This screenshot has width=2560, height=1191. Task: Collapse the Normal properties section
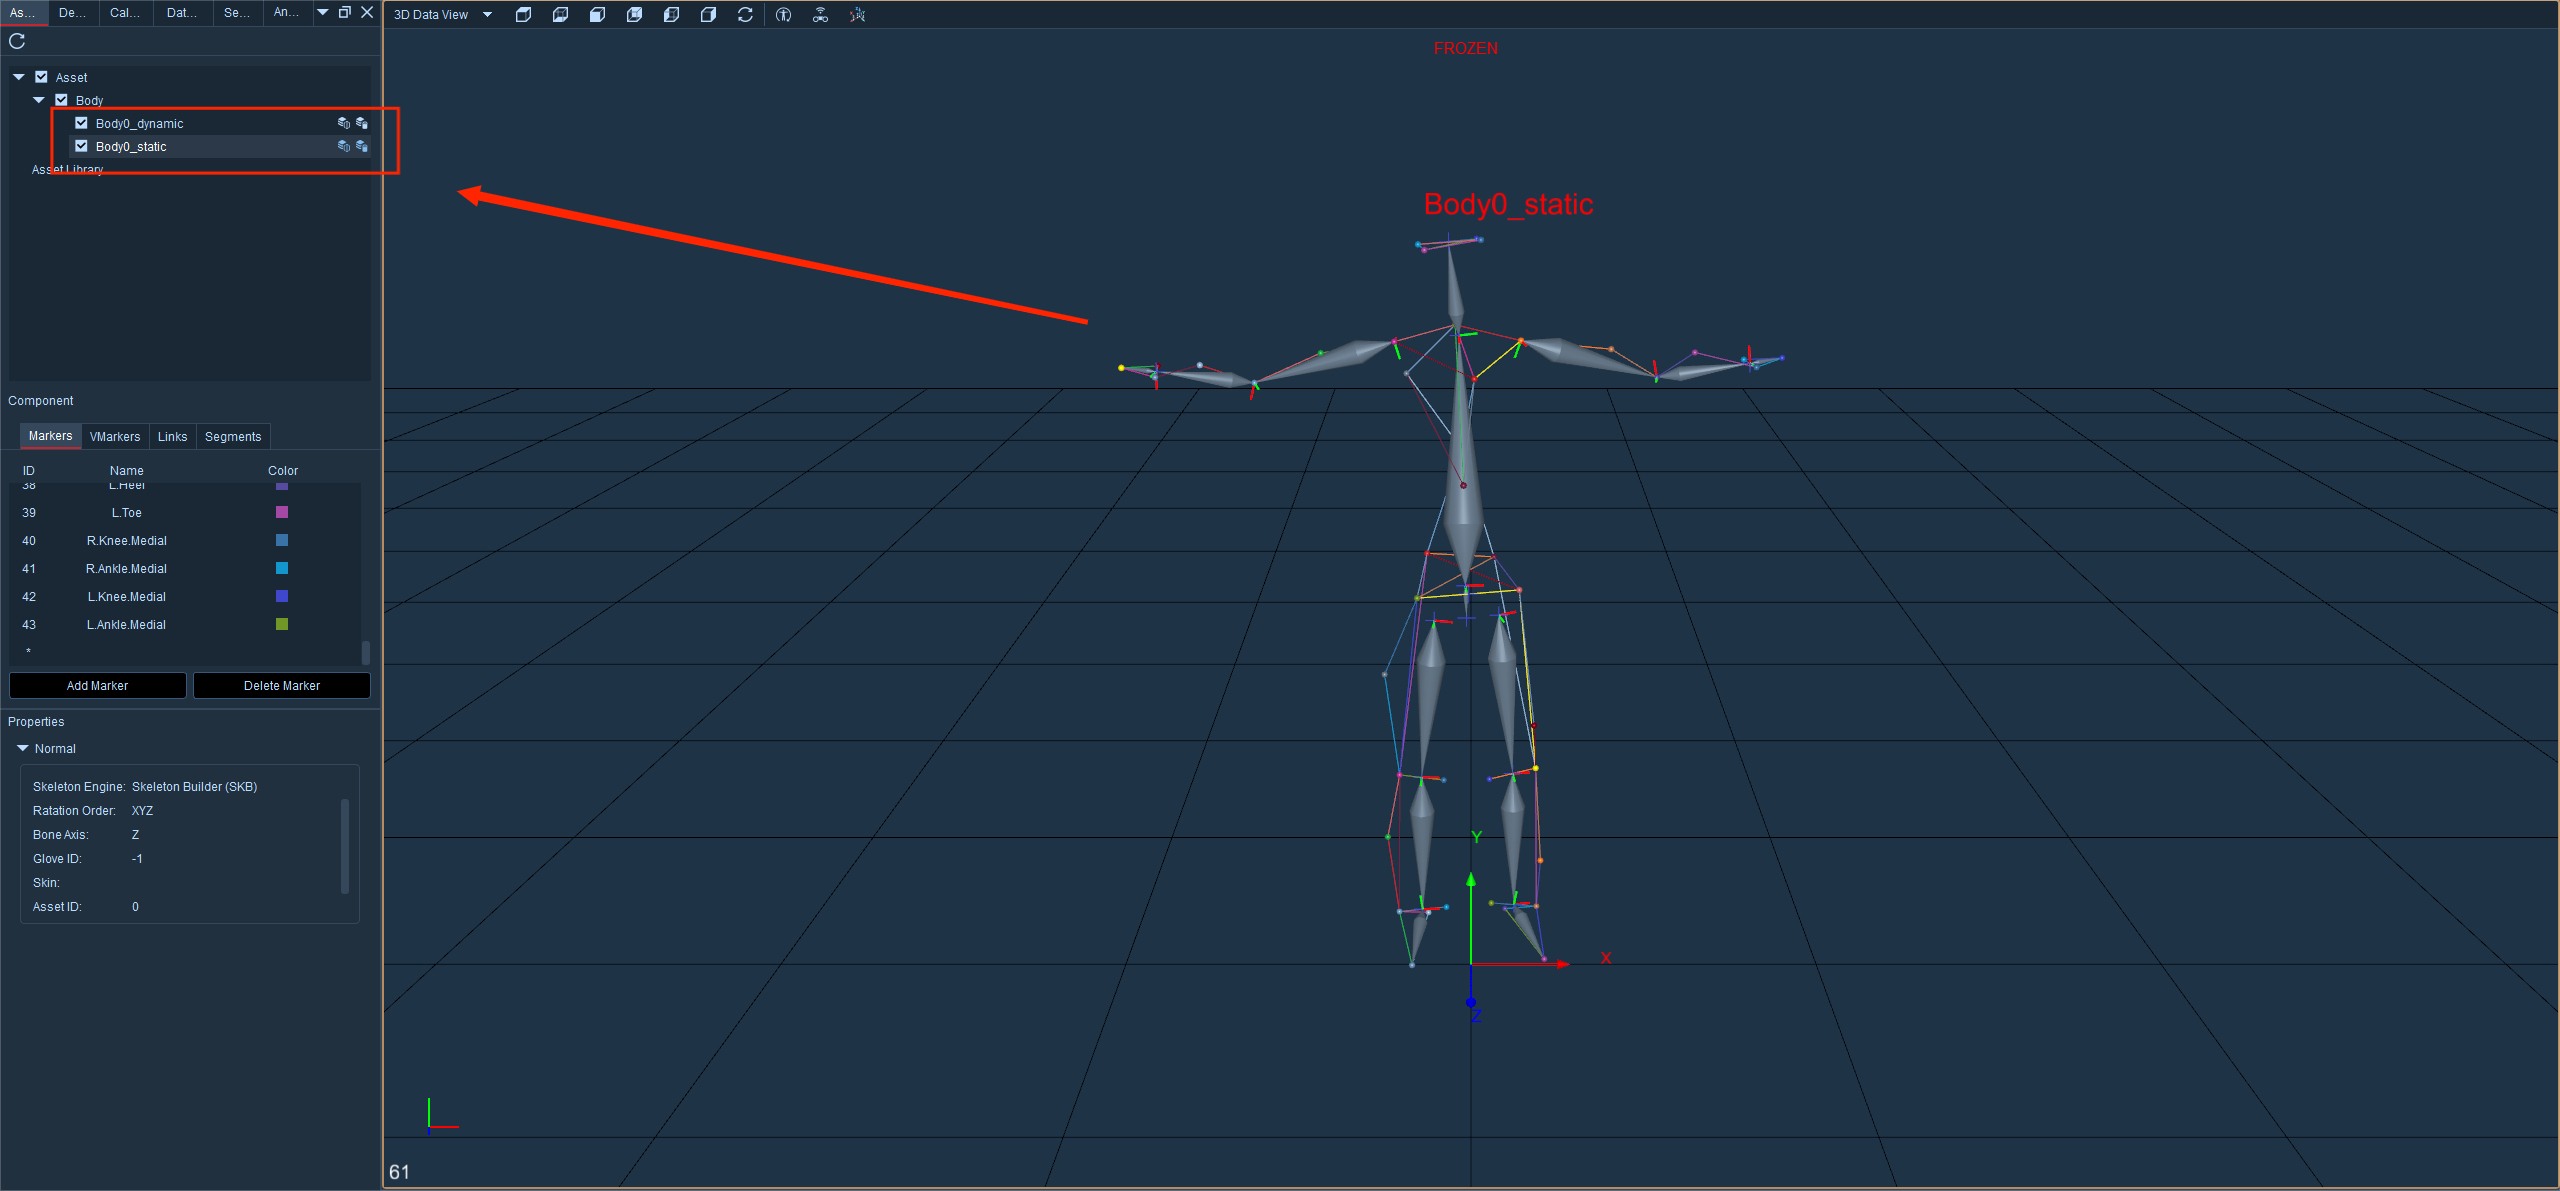pos(23,748)
